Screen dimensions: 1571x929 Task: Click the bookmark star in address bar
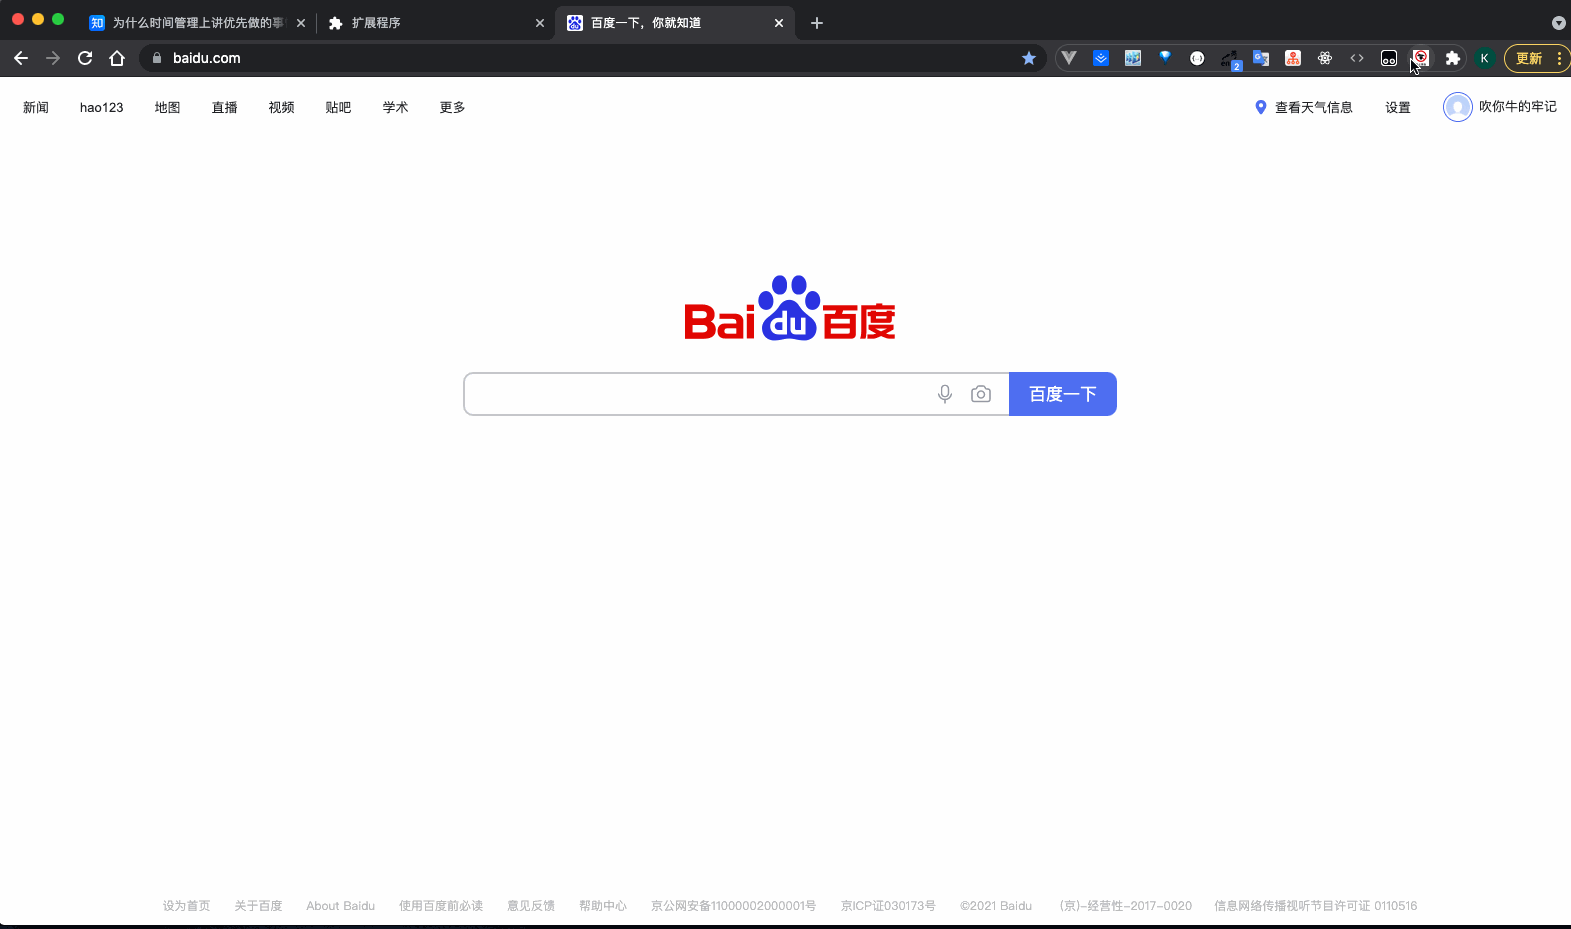(x=1029, y=58)
